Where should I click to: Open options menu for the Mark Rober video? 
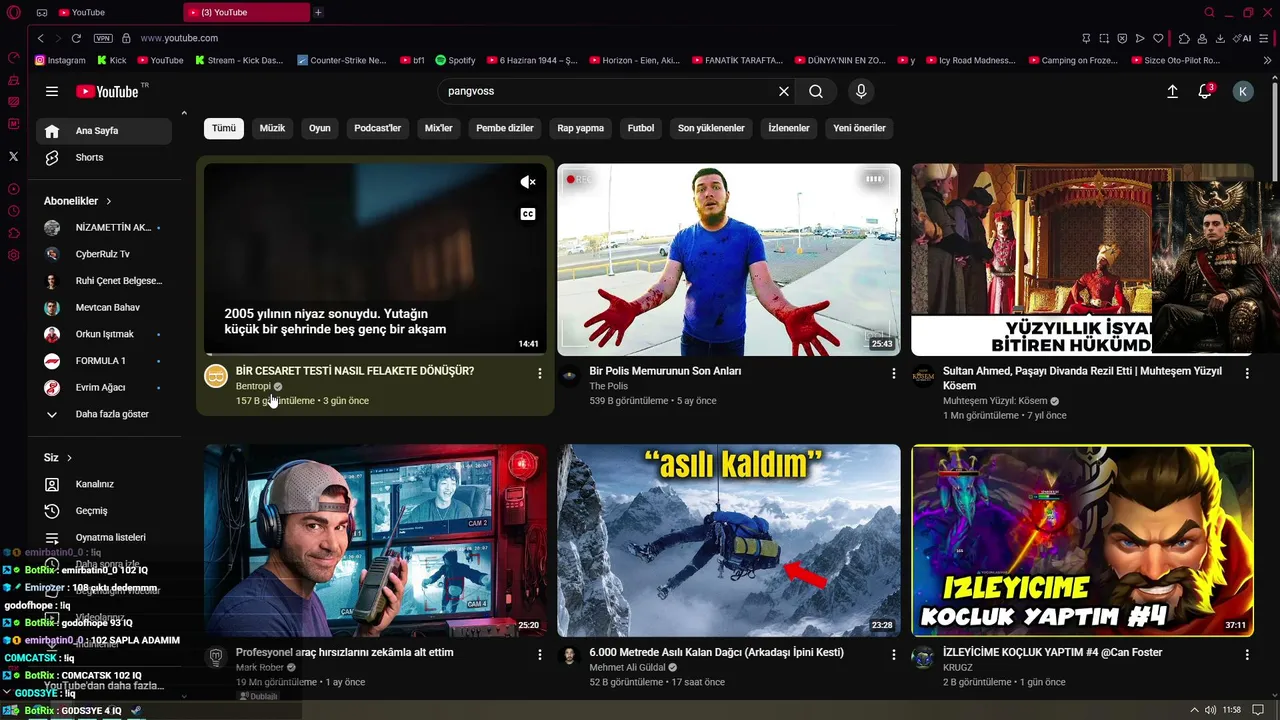540,654
